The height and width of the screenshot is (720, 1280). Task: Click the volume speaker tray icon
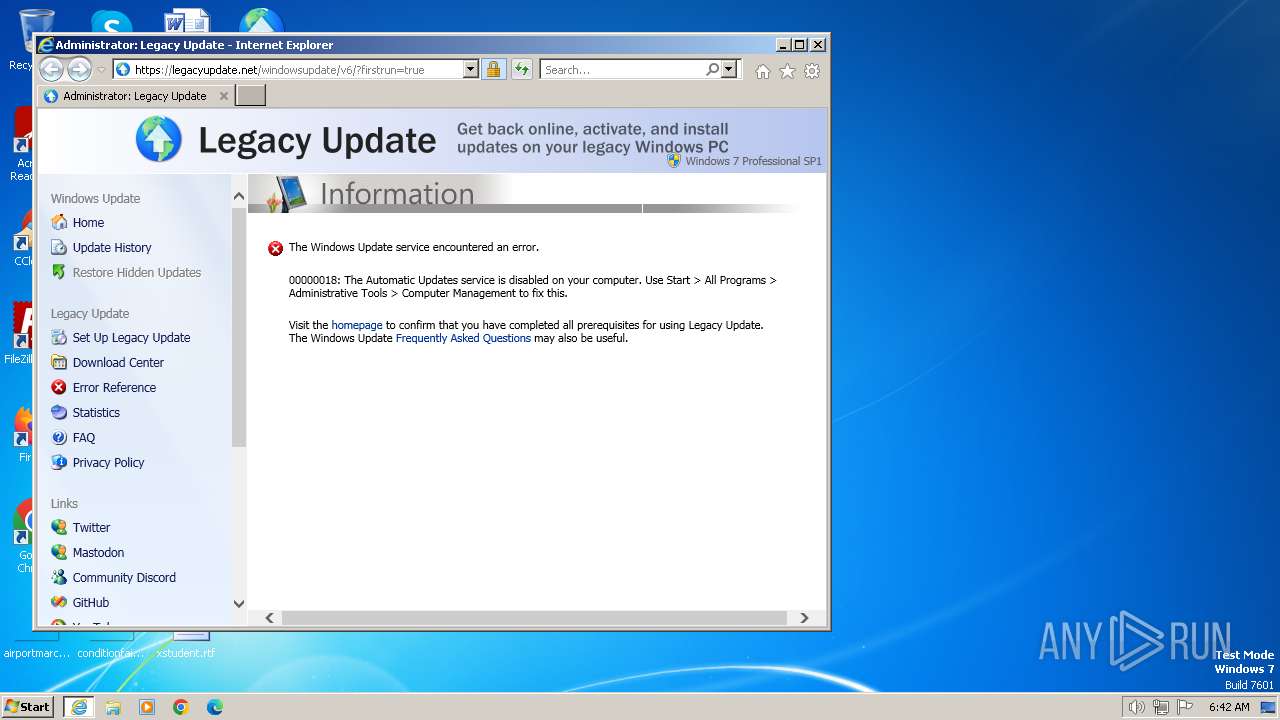point(1136,707)
